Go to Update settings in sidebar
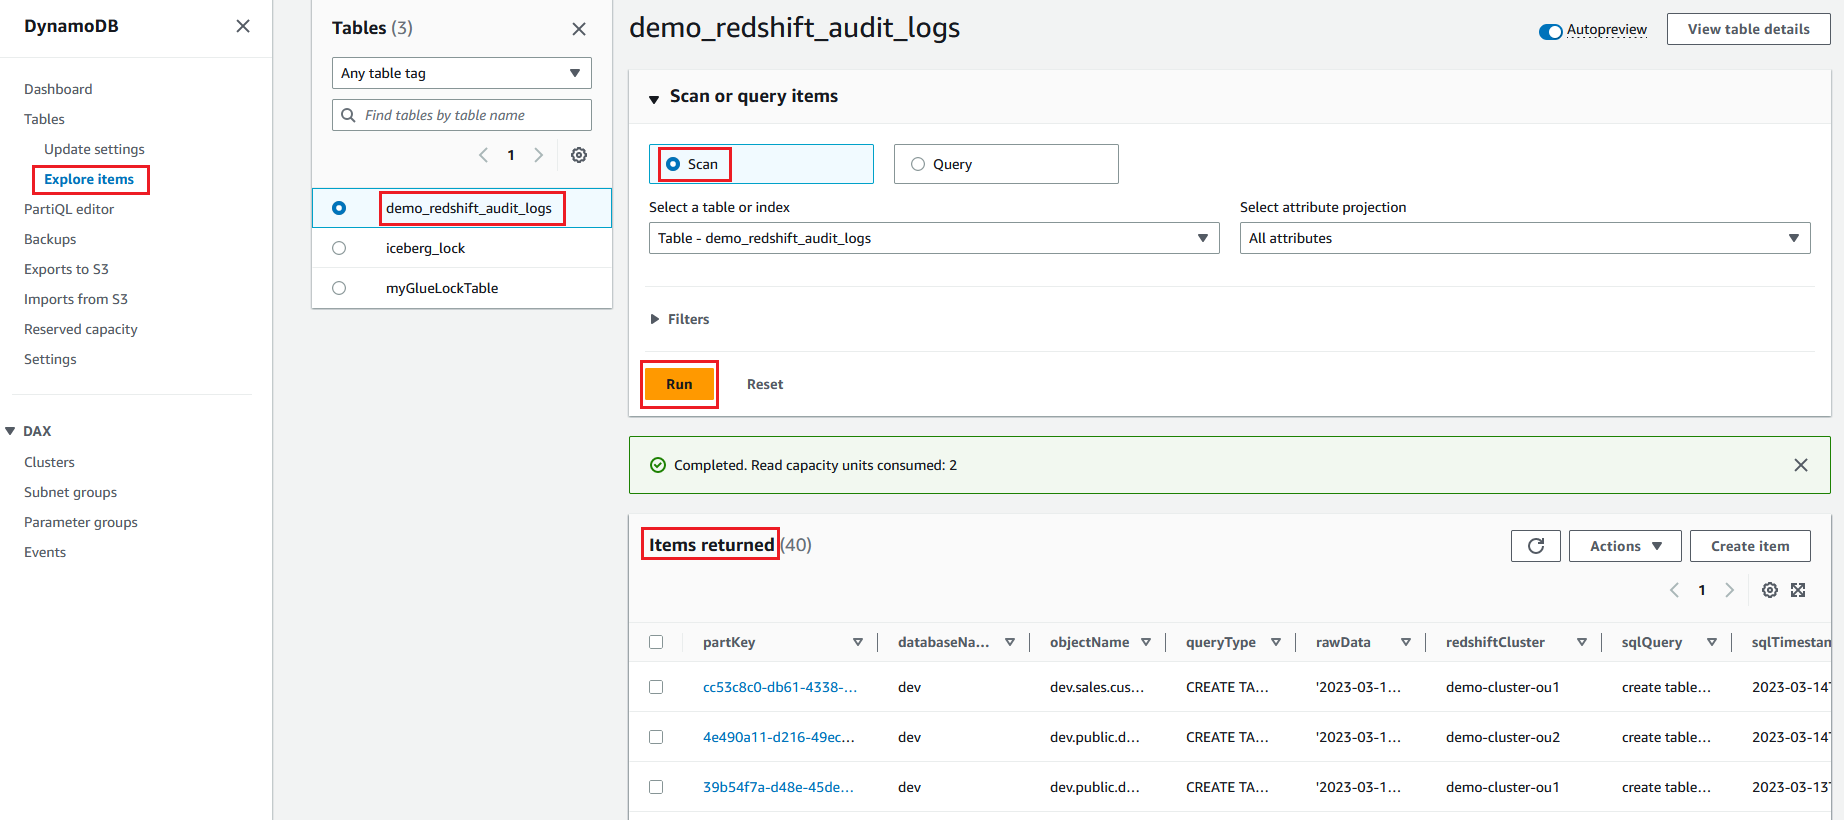The width and height of the screenshot is (1844, 820). point(94,149)
